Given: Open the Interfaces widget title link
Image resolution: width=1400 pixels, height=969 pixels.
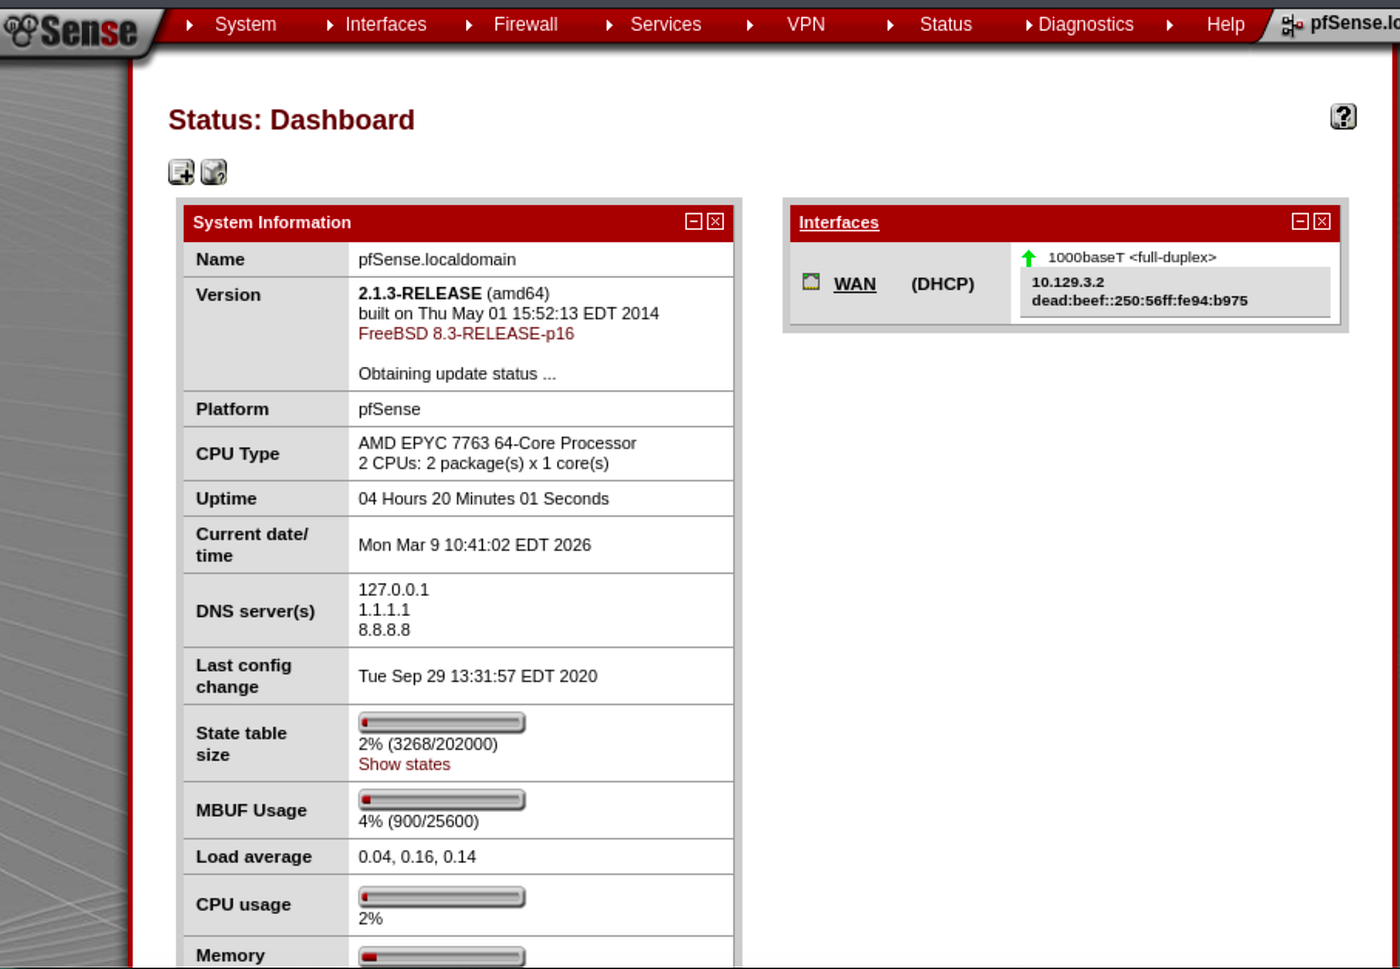Looking at the screenshot, I should click(x=839, y=222).
